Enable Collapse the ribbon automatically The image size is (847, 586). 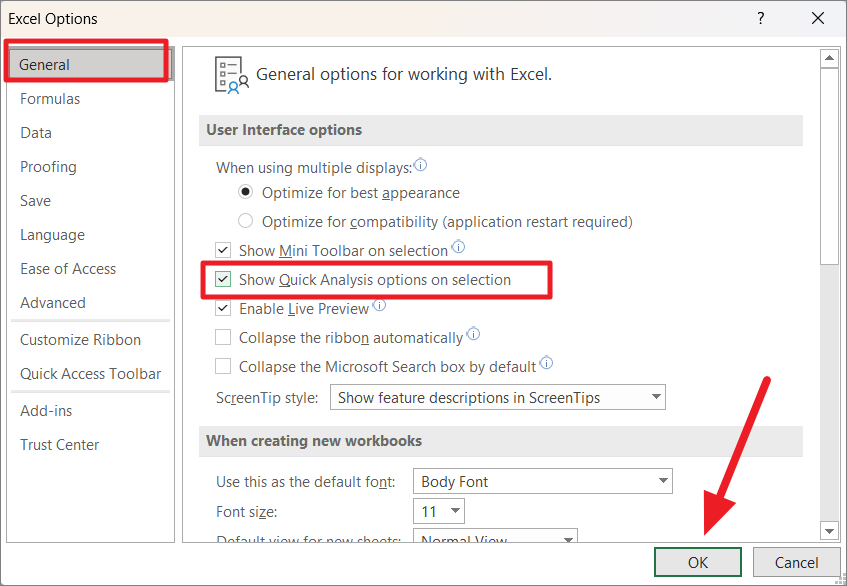[x=222, y=337]
